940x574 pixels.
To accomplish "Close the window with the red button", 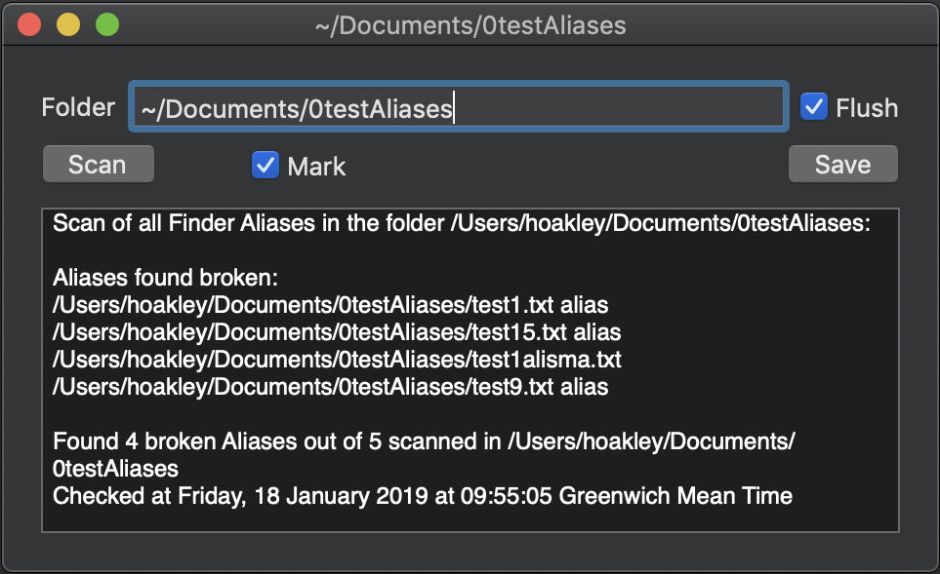I will 29,25.
